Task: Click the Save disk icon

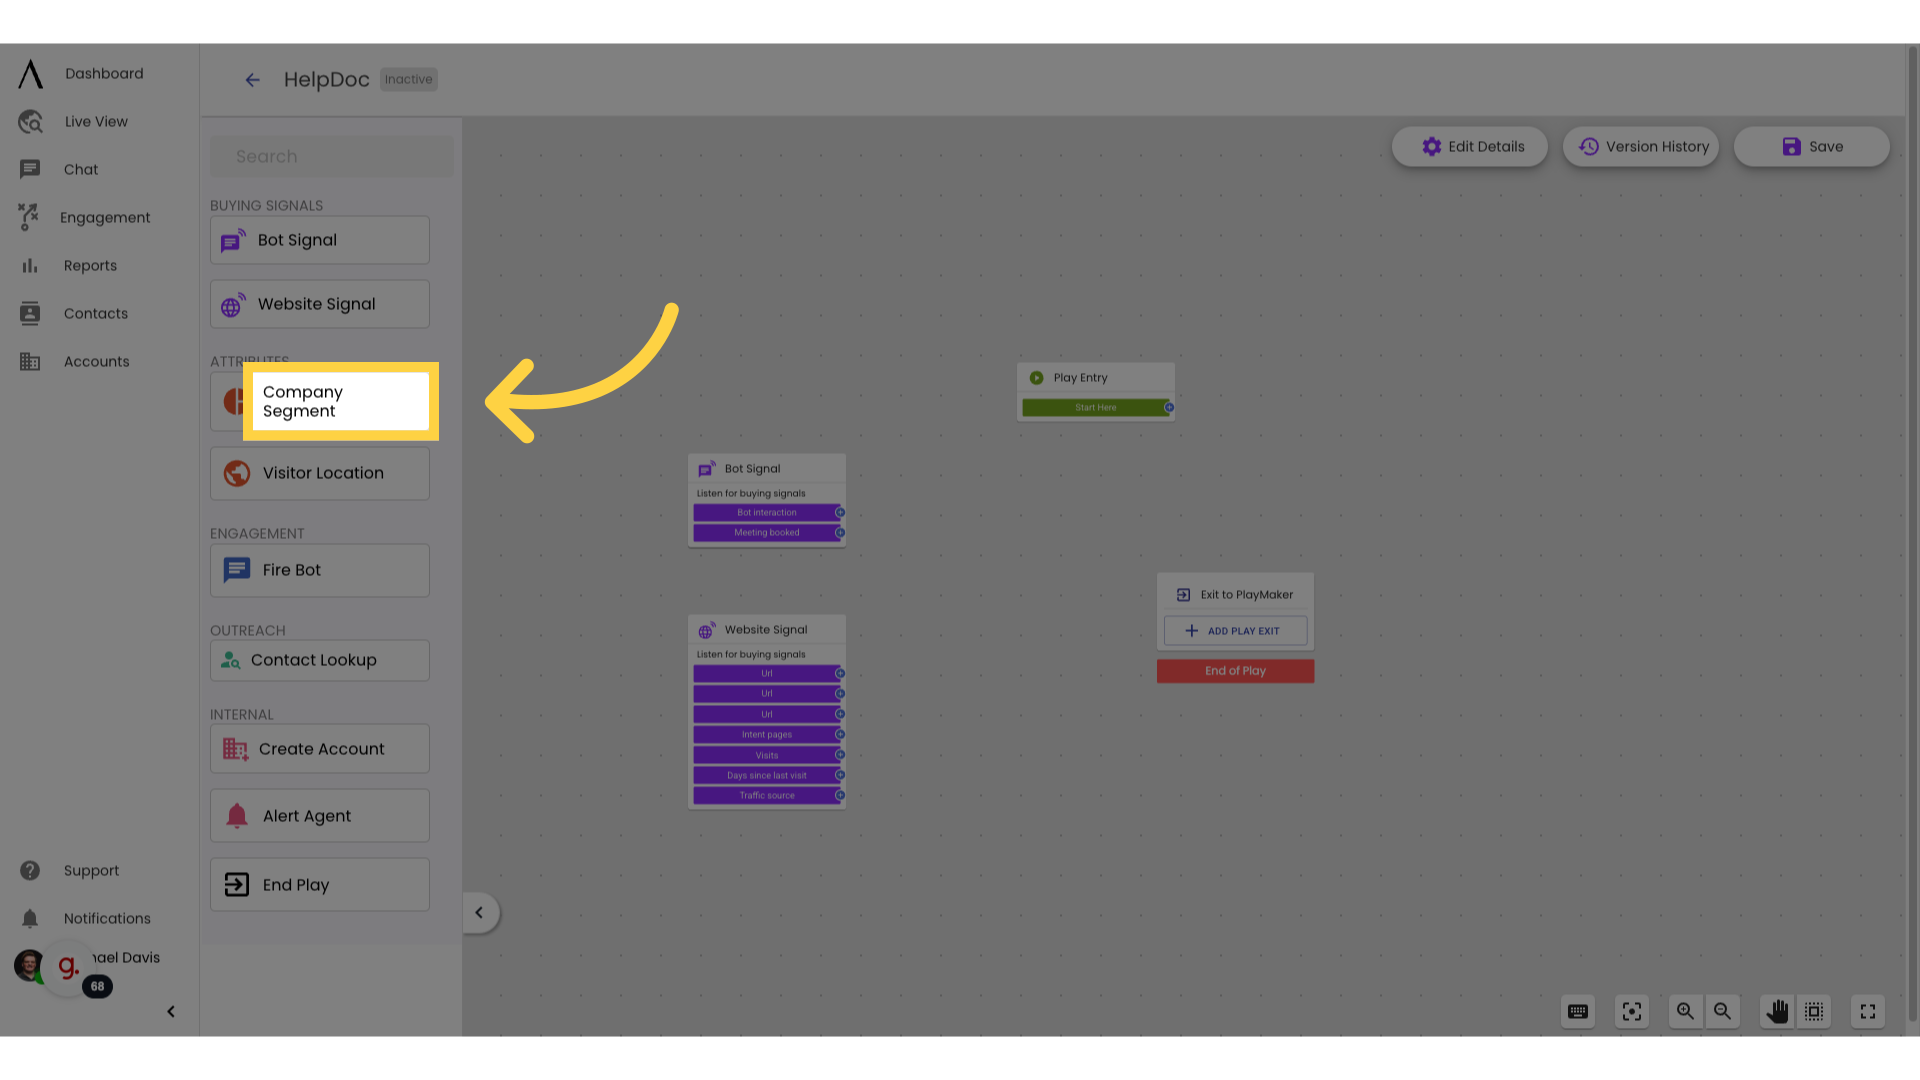Action: (1791, 147)
